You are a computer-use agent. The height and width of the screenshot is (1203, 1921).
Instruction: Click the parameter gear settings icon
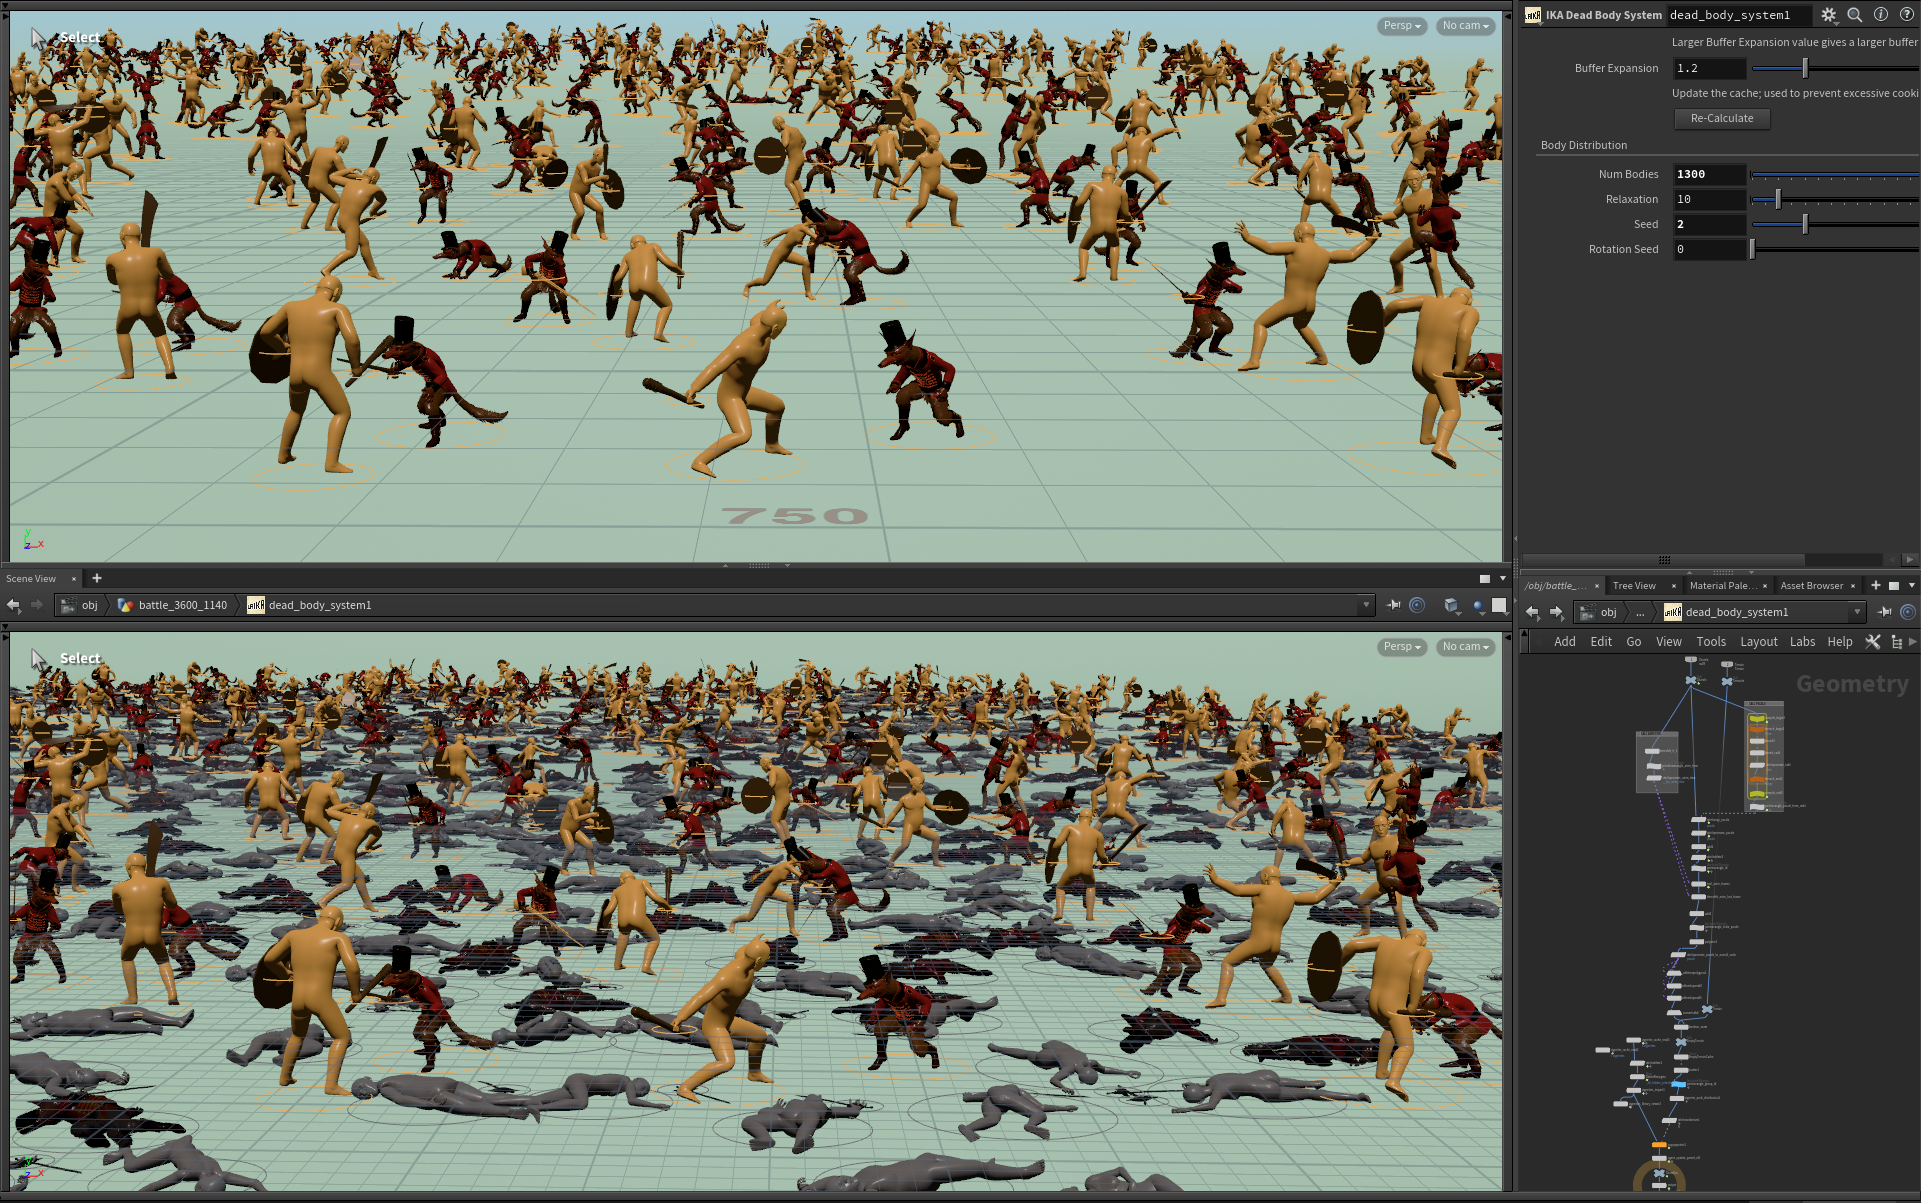1828,15
